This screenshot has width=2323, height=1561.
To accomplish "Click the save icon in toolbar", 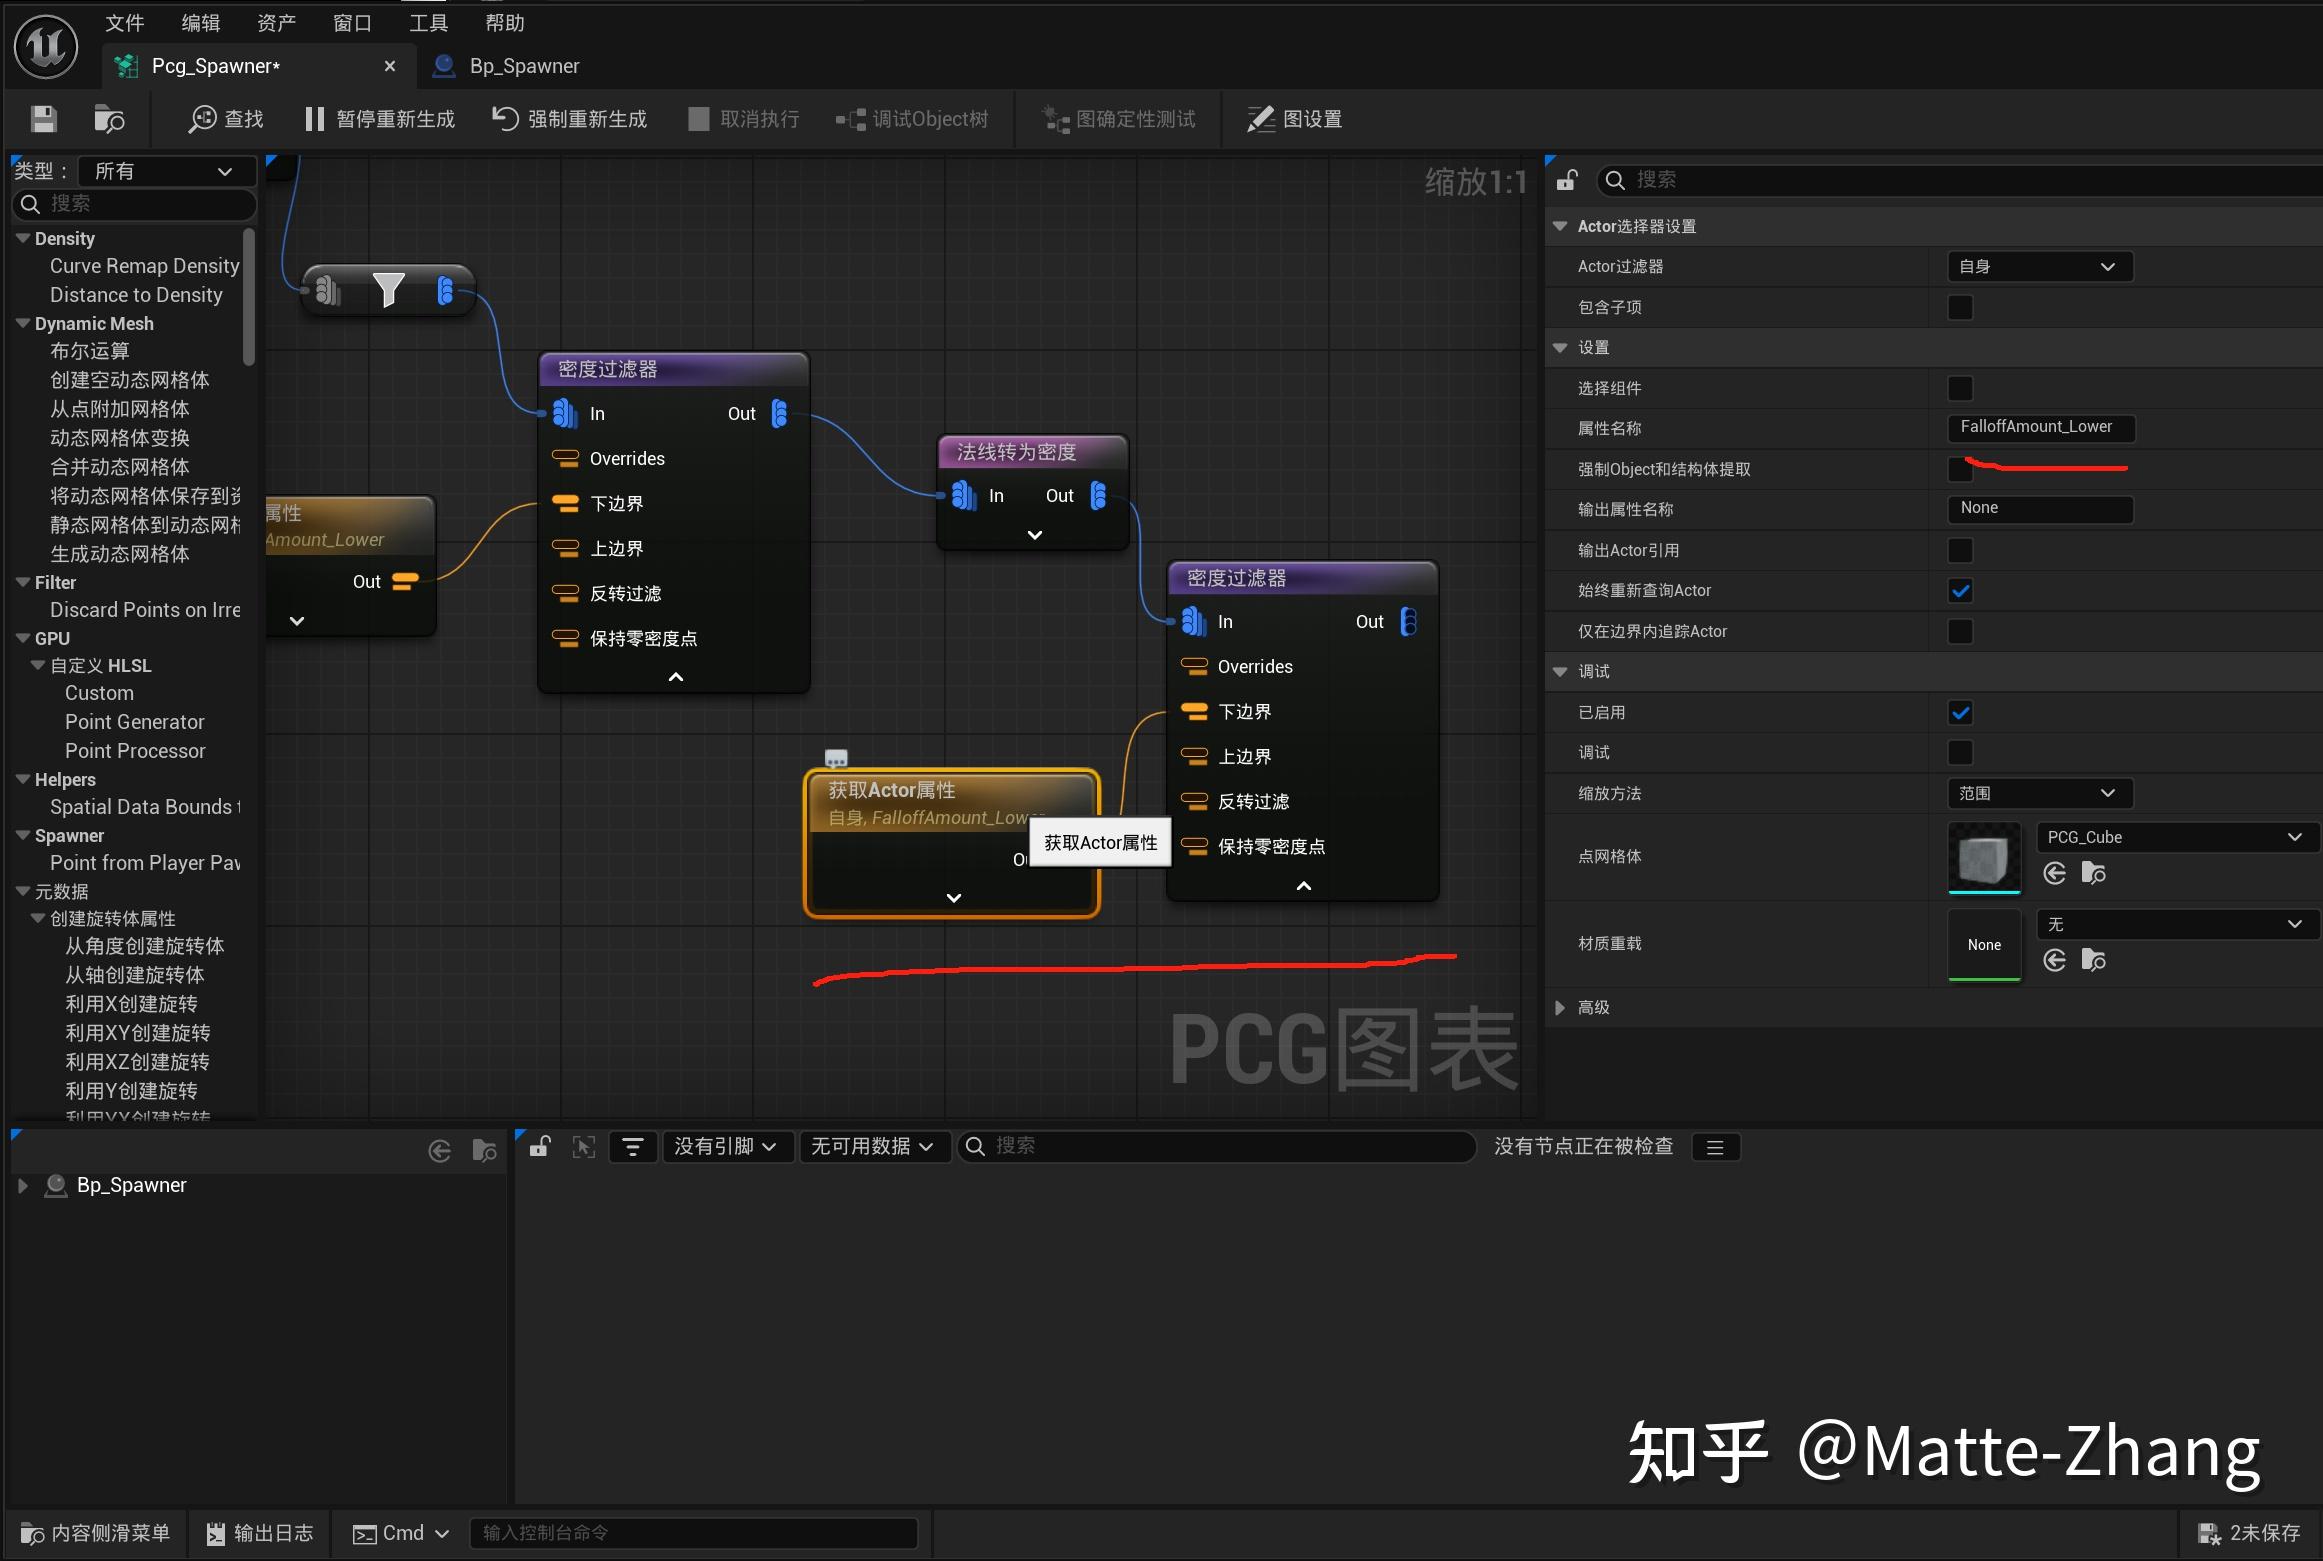I will tap(43, 119).
